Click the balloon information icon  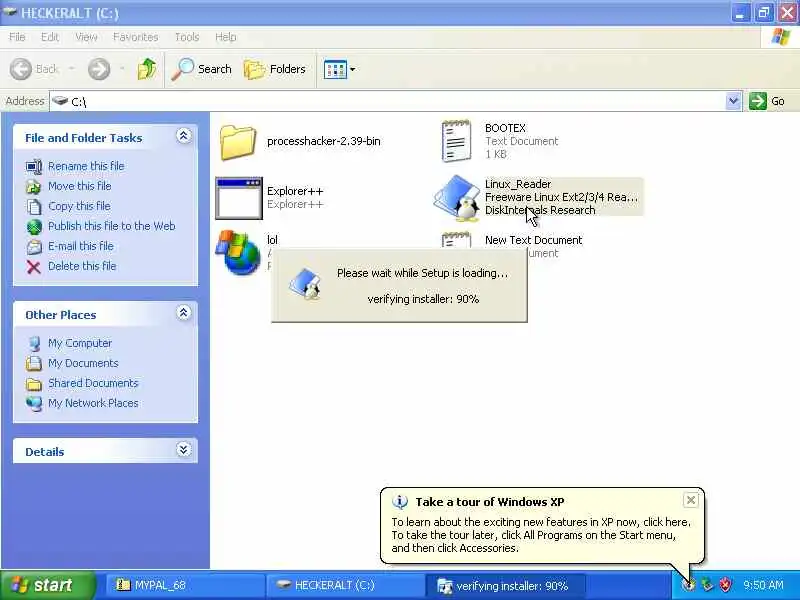399,502
